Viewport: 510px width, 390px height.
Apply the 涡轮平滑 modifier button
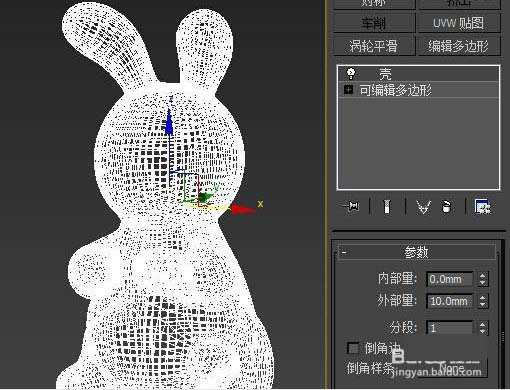374,46
